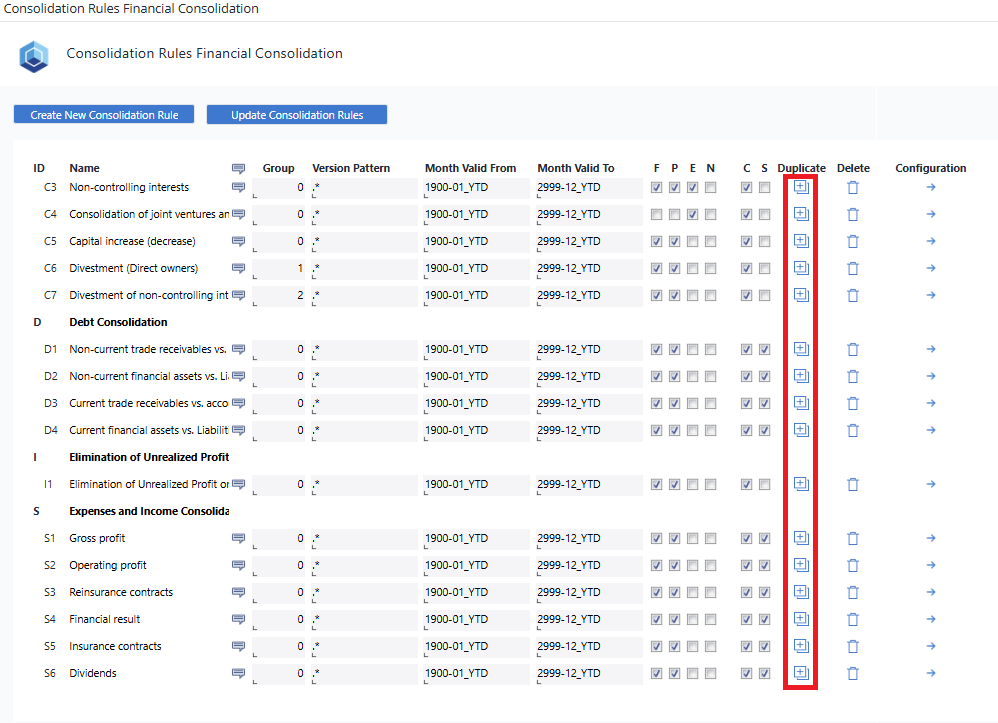
Task: Delete rule D1 using the trash icon
Action: (x=852, y=349)
